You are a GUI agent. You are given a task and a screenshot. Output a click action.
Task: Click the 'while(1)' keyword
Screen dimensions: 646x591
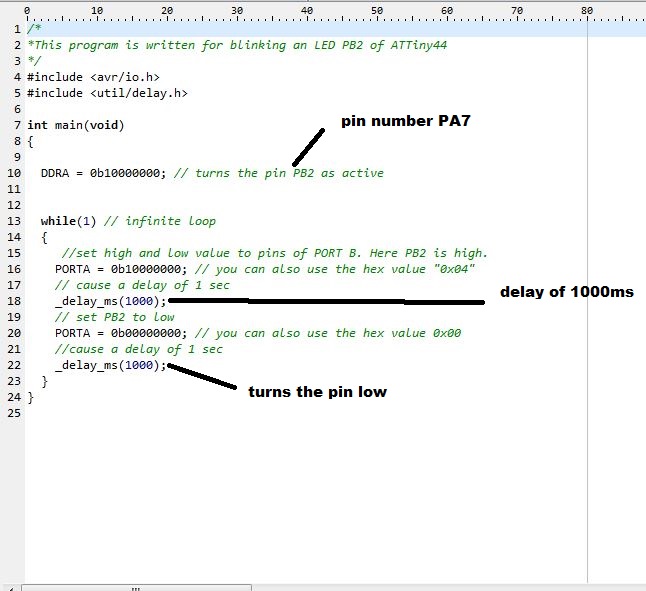68,221
